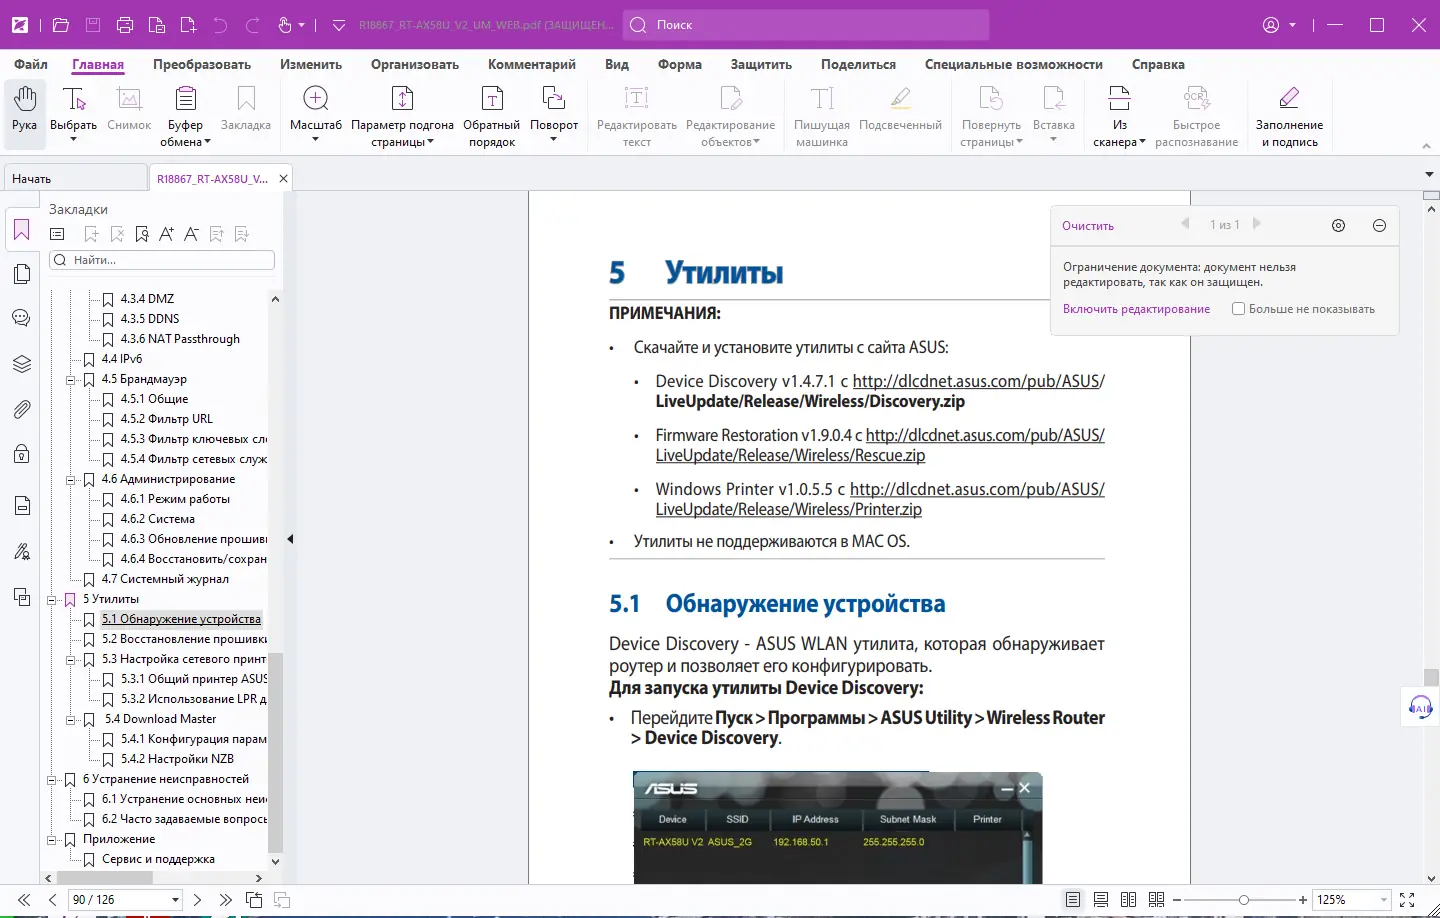Check the 'Больше не показывать' checkbox
This screenshot has height=918, width=1440.
[1238, 309]
